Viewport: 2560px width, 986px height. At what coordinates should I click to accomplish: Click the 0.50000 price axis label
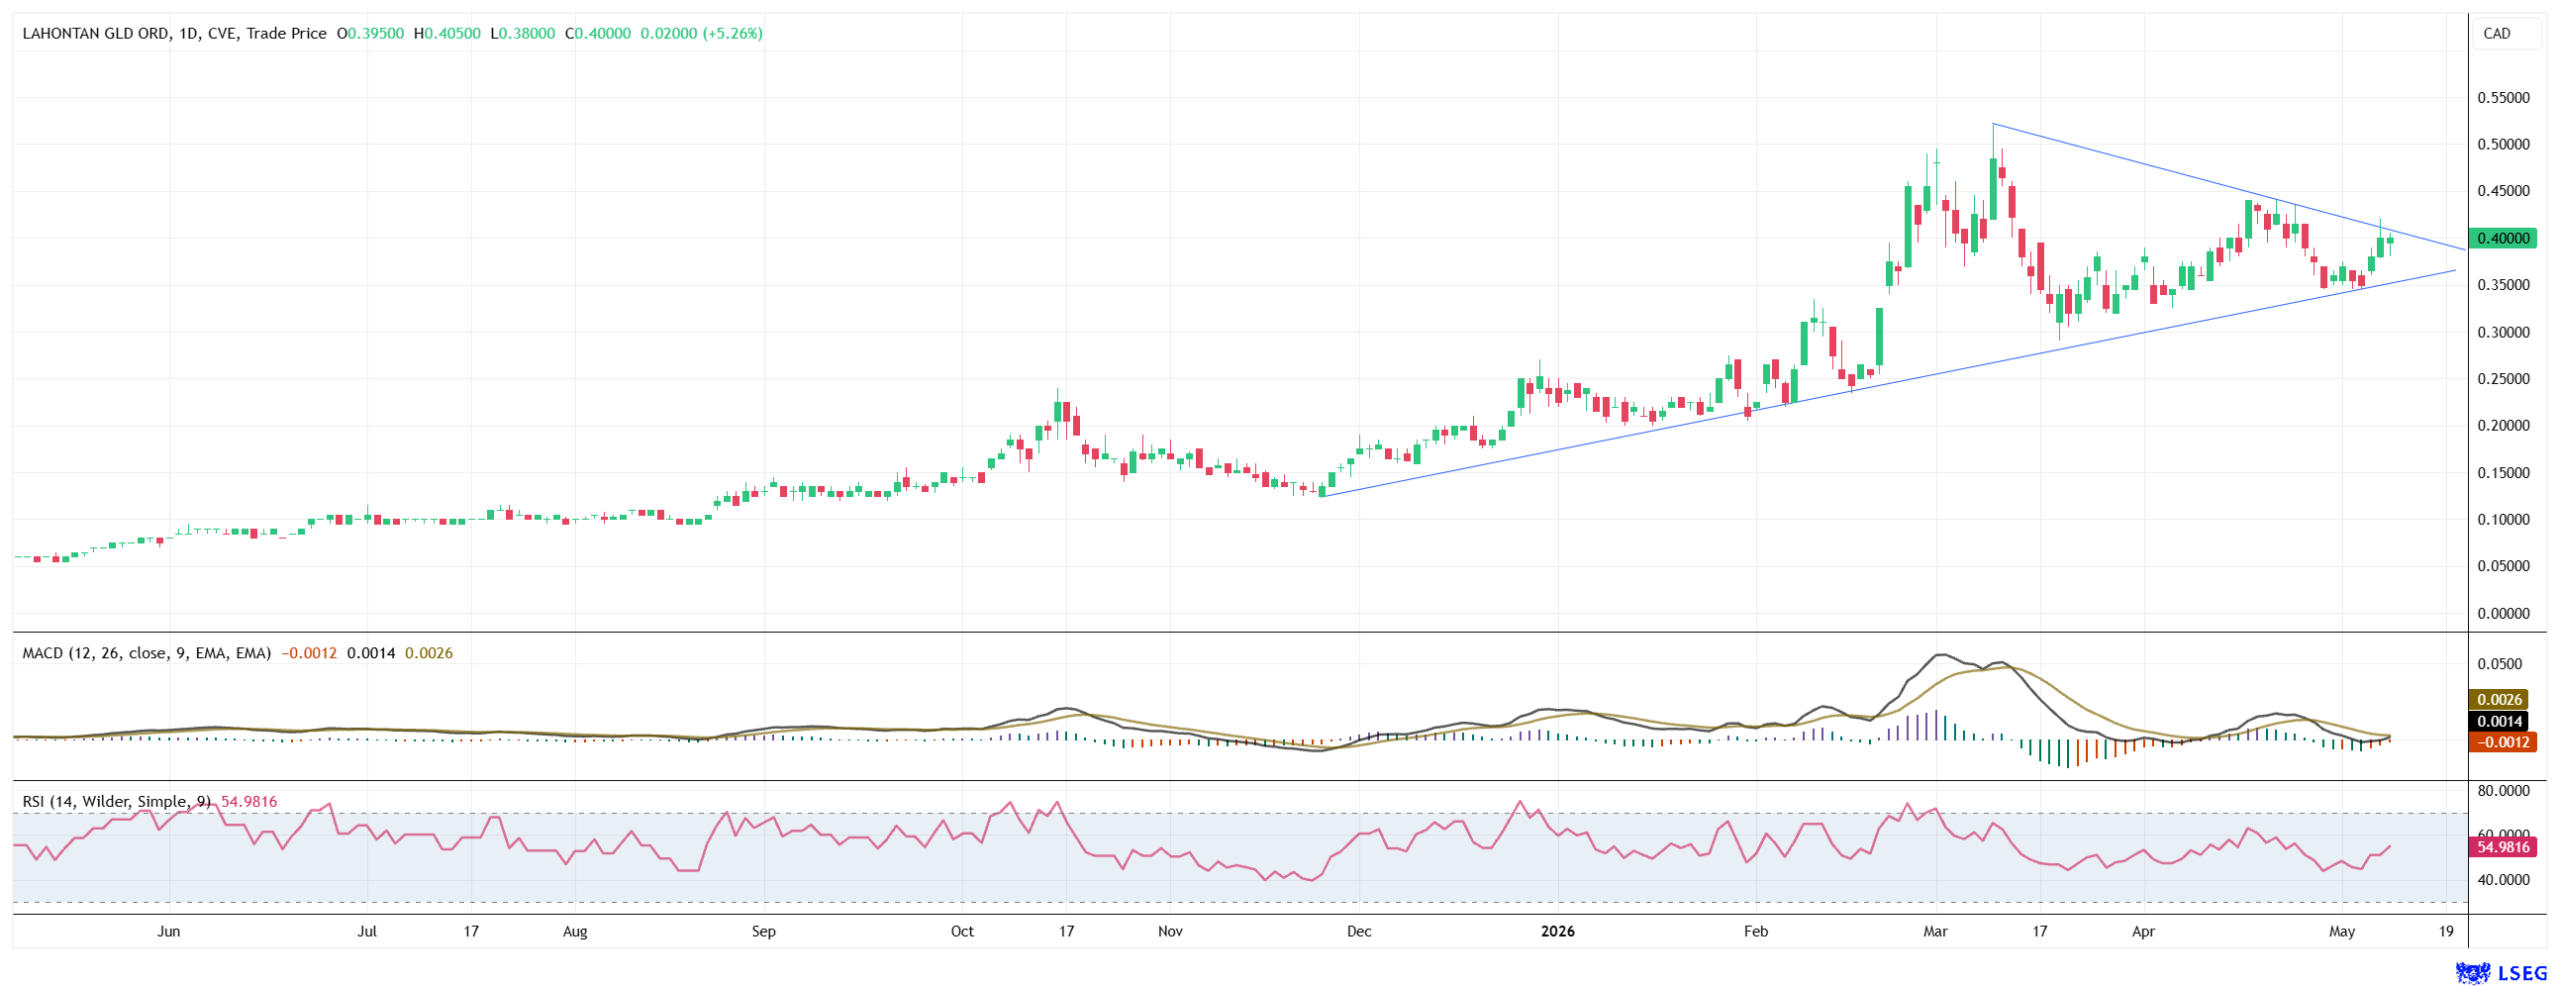2503,144
